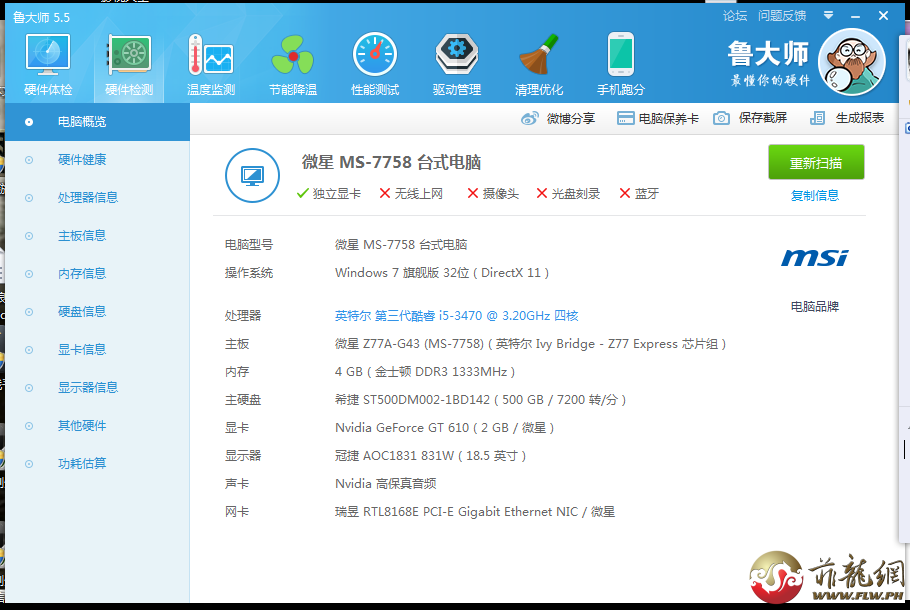Click the 鲁大师 5.5 window title
Image resolution: width=910 pixels, height=610 pixels.
[x=41, y=18]
